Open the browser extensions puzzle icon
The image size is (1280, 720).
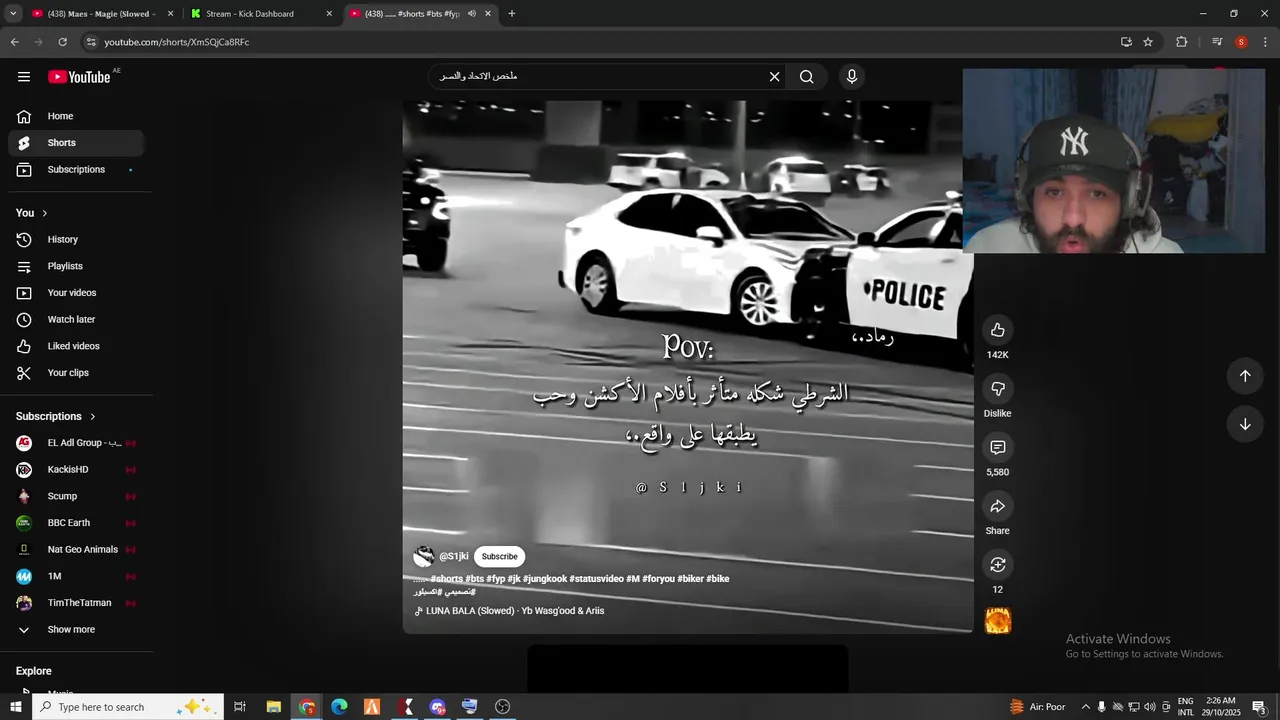pos(1181,42)
